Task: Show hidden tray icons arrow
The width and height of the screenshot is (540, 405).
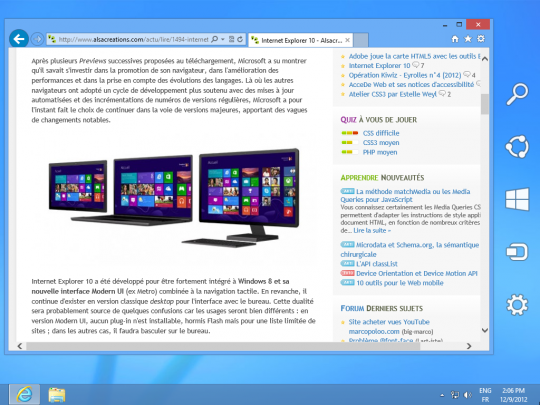Action: (x=442, y=395)
